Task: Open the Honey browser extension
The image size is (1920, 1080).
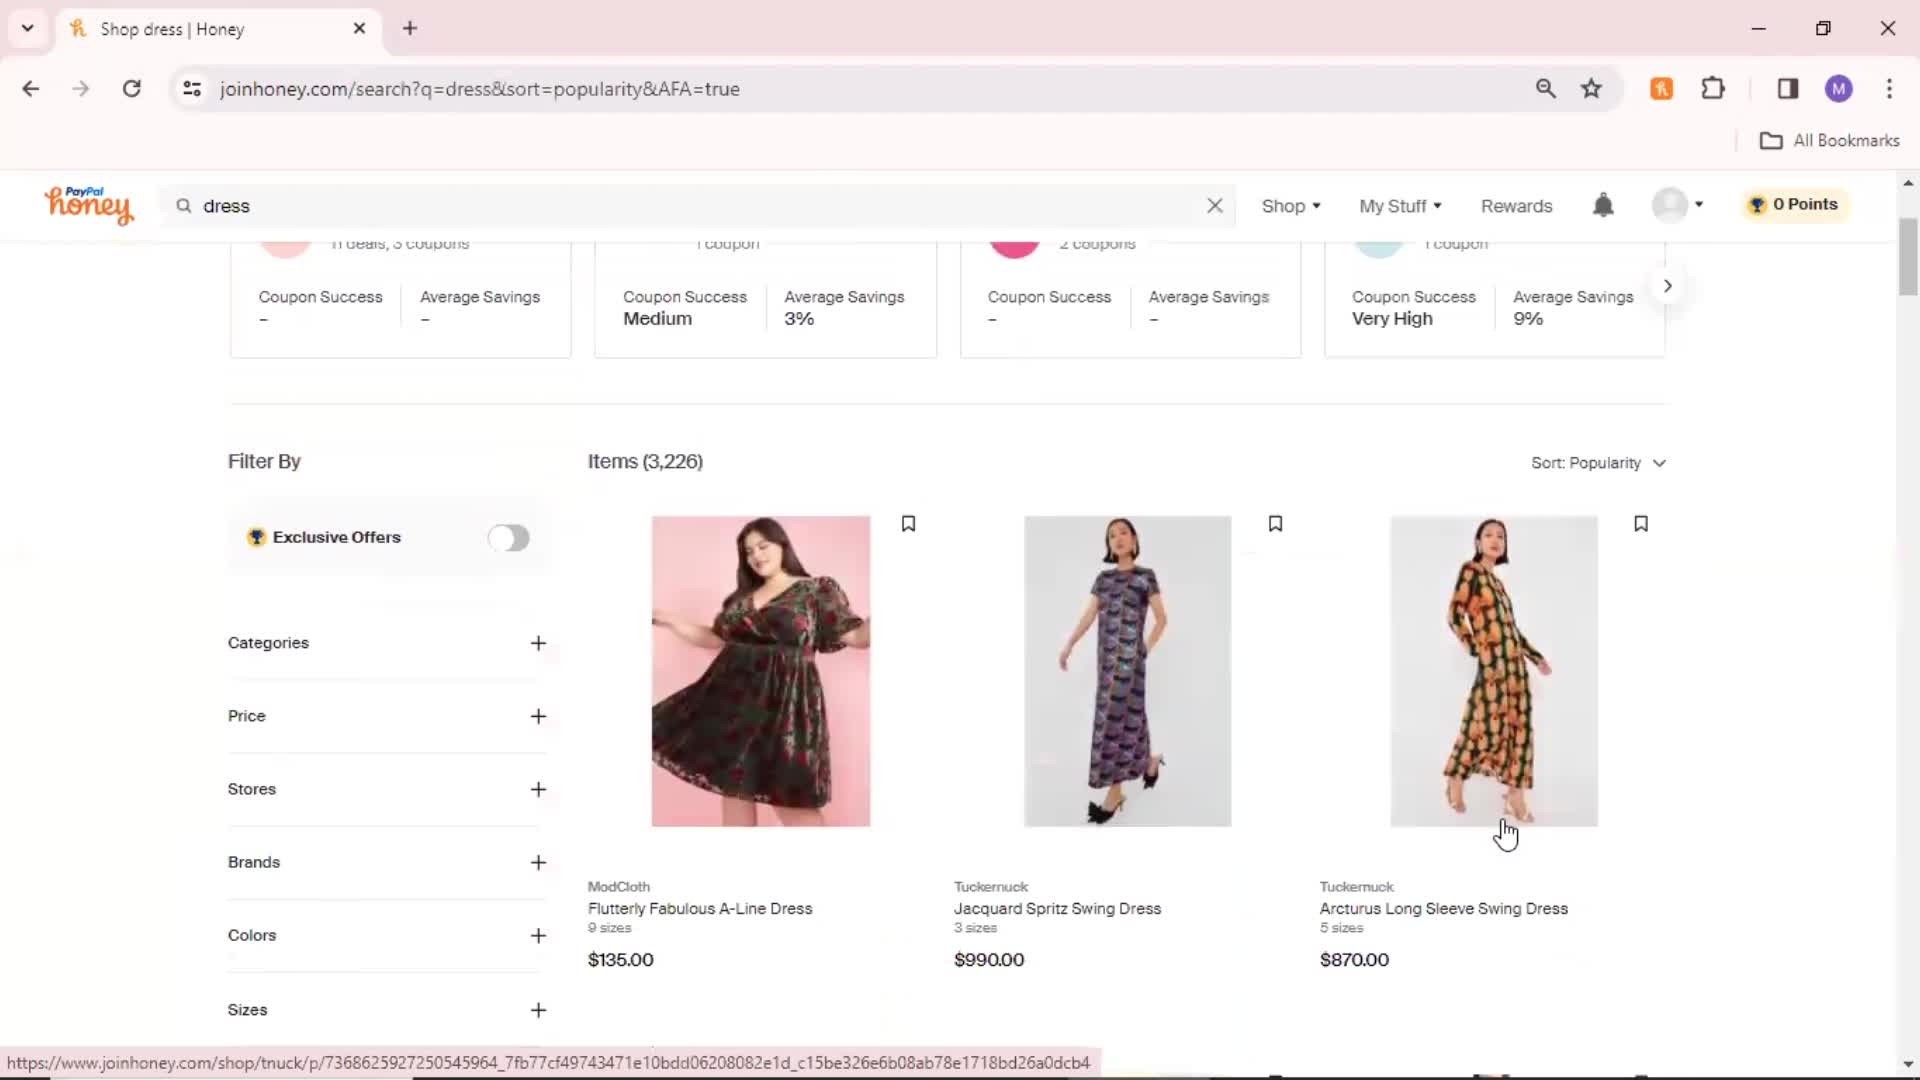Action: click(x=1661, y=89)
